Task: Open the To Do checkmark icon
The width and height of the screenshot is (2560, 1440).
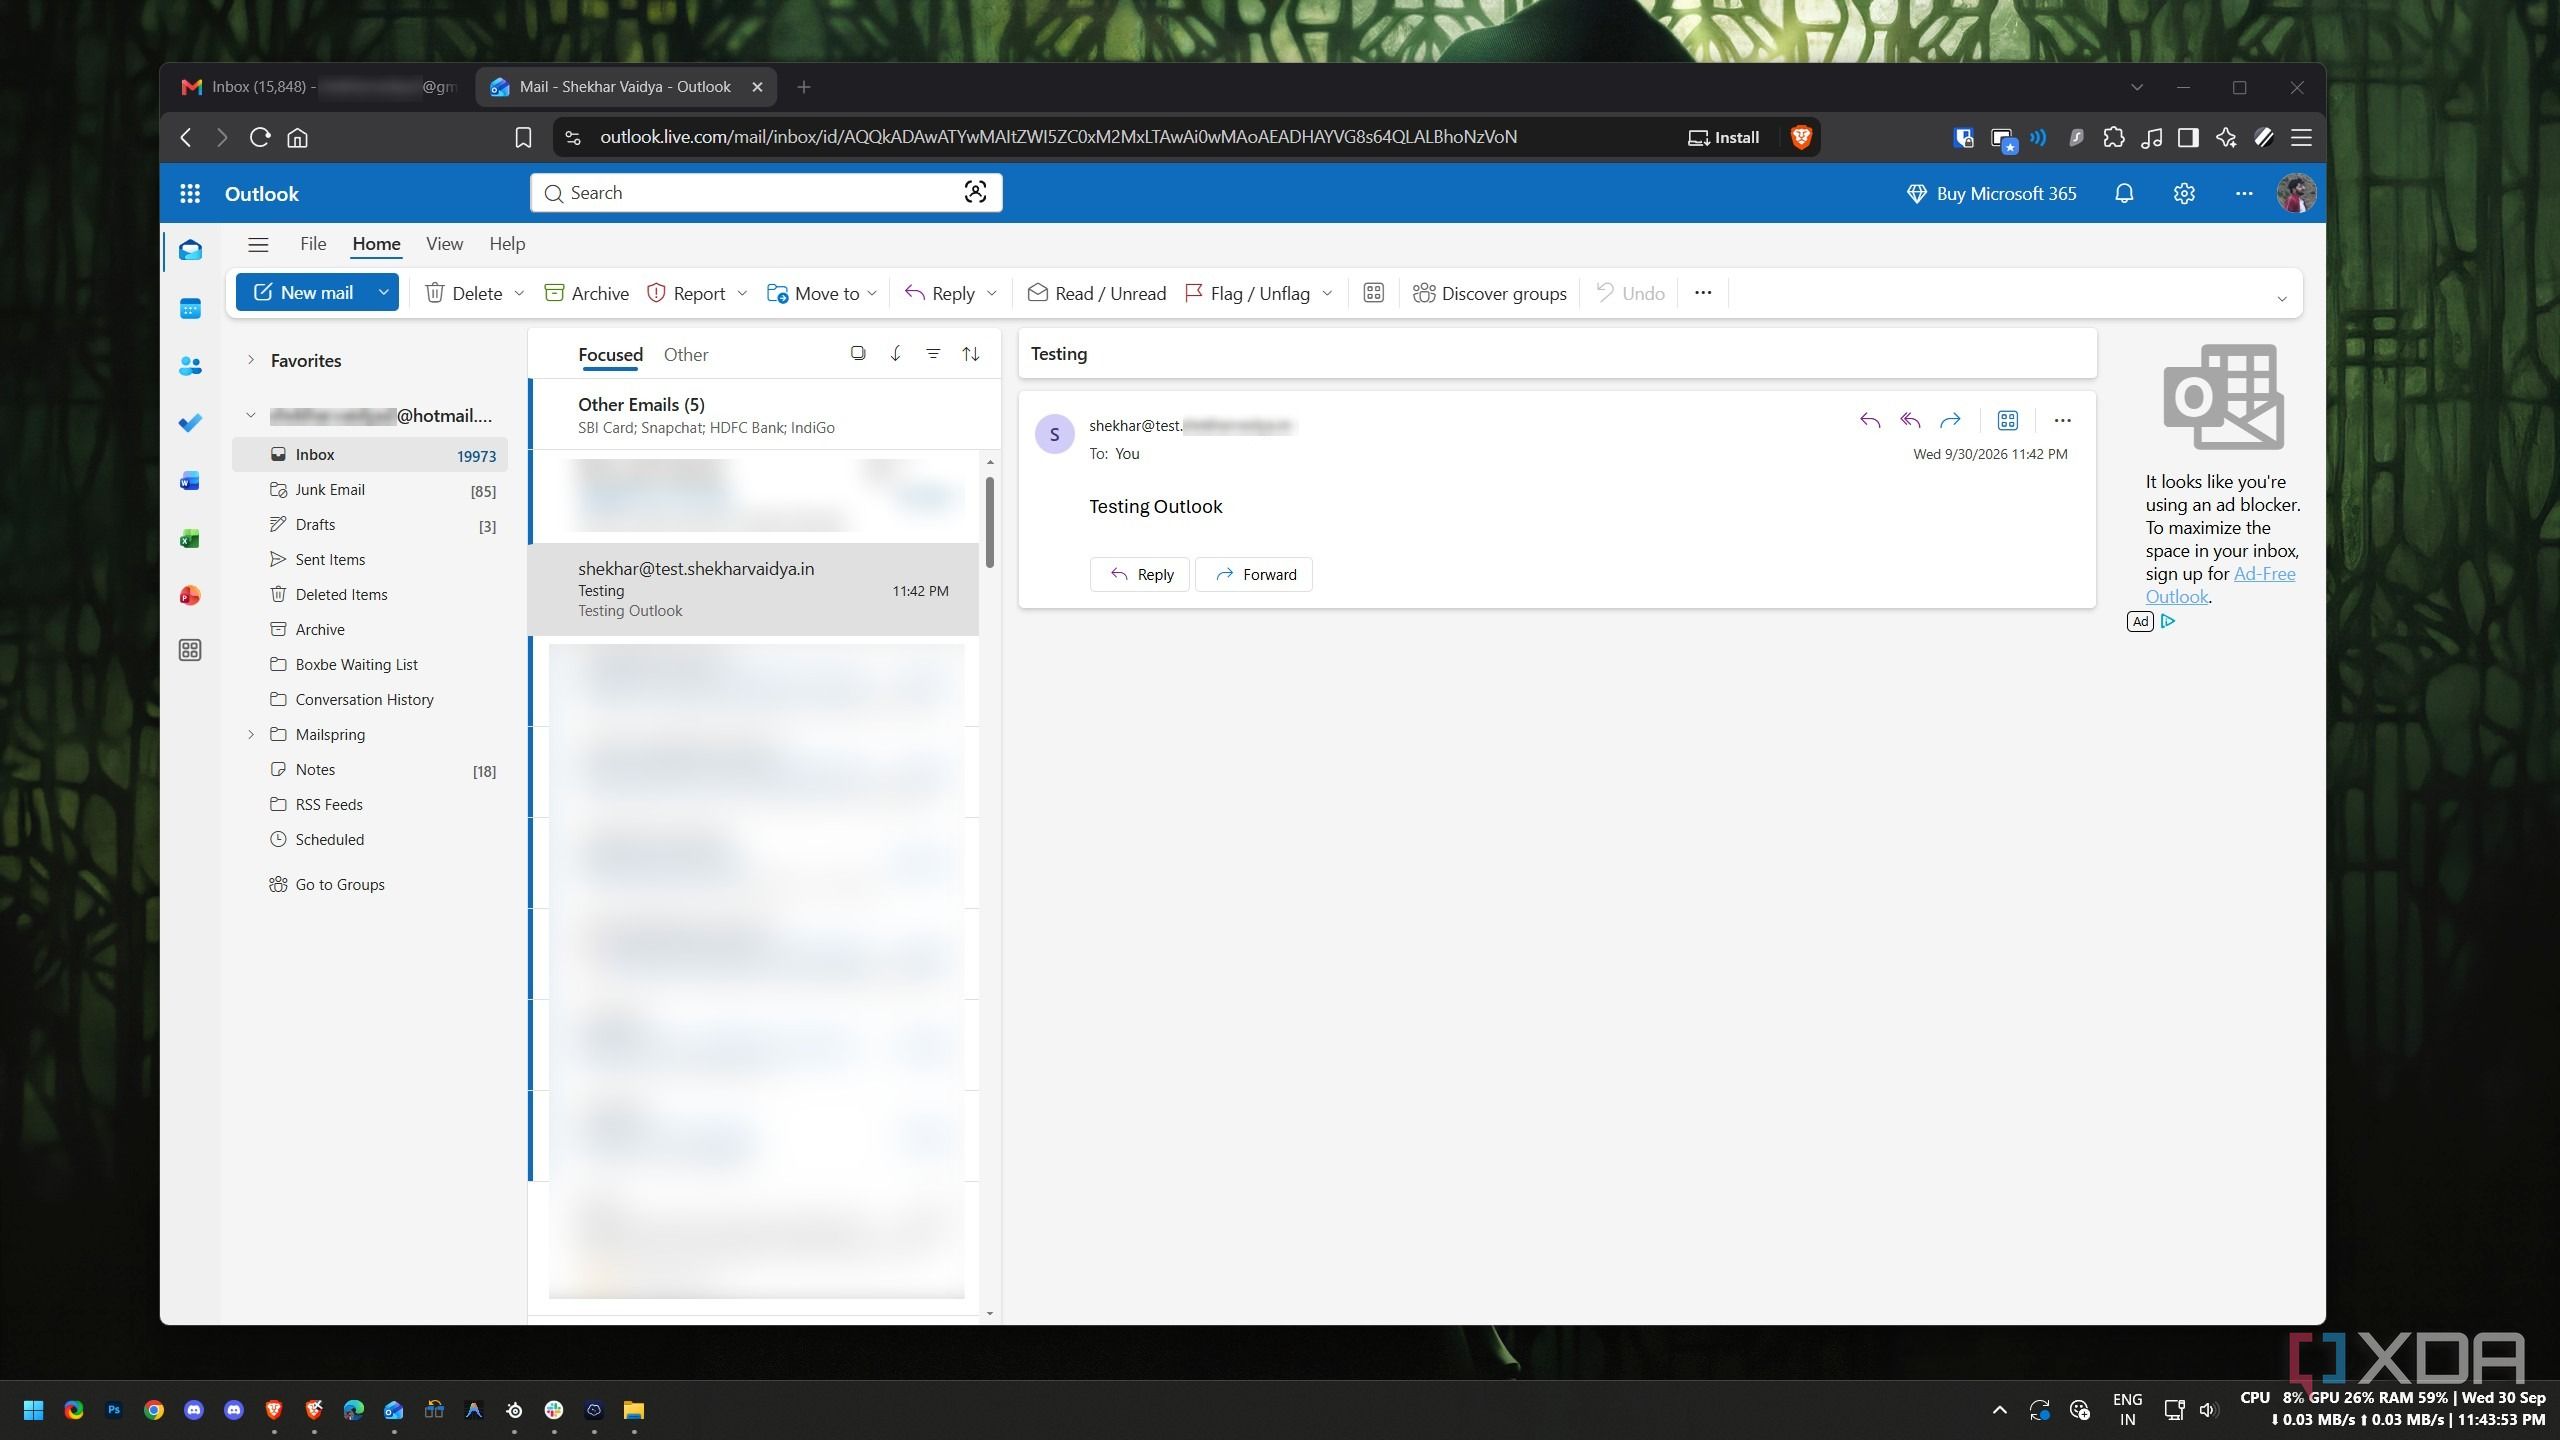Action: pos(190,423)
